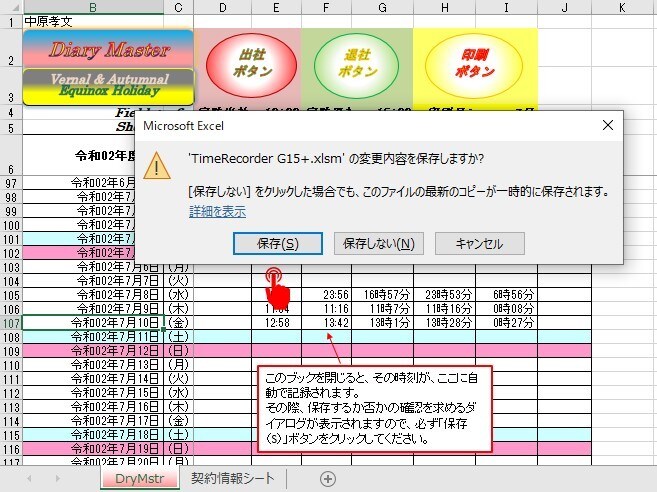This screenshot has height=492, width=657.
Task: Click the (日) weekday cell in row 109
Action: [178, 351]
